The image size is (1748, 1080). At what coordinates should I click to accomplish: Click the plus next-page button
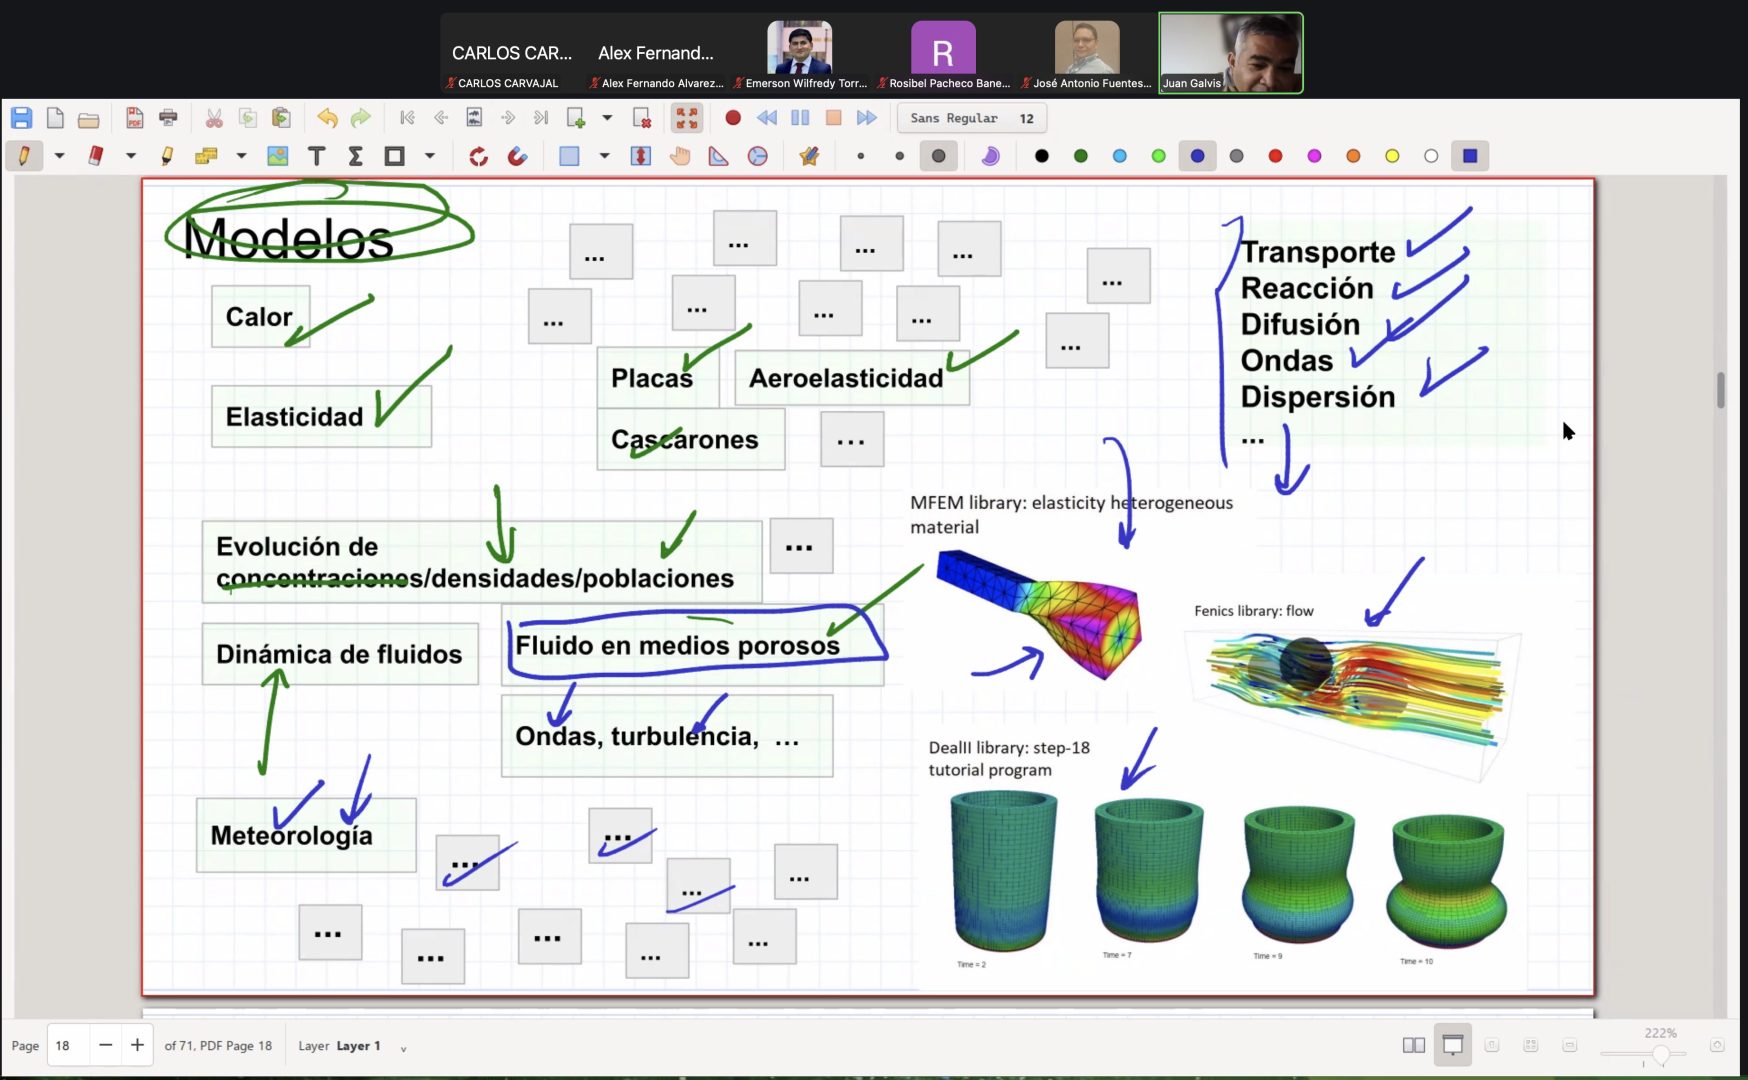tap(137, 1045)
